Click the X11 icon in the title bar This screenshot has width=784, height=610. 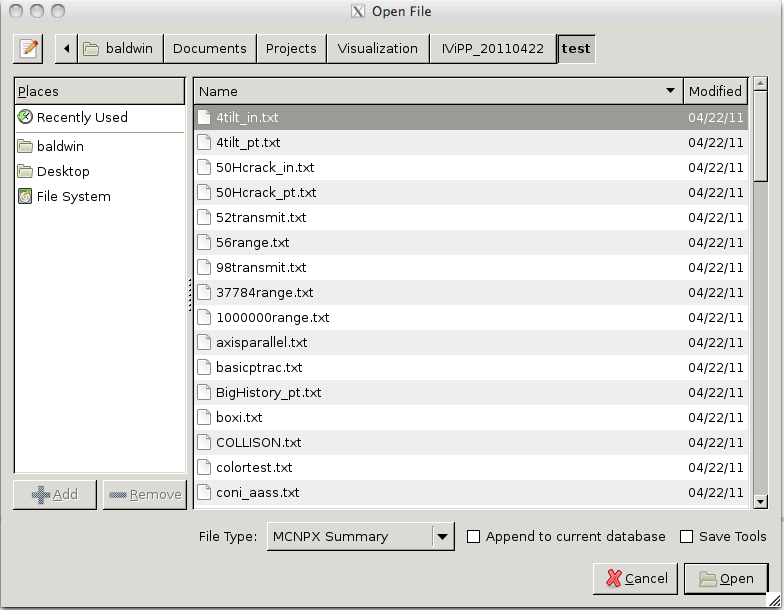pos(358,11)
